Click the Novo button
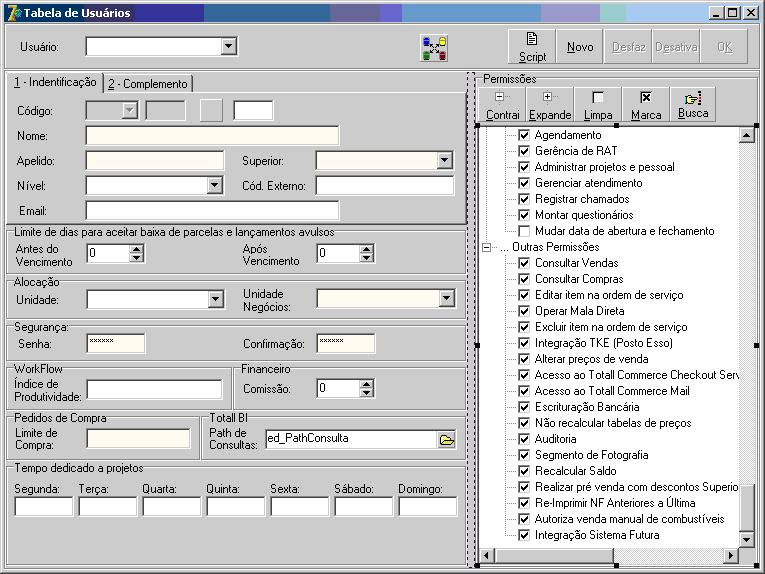 (x=580, y=47)
